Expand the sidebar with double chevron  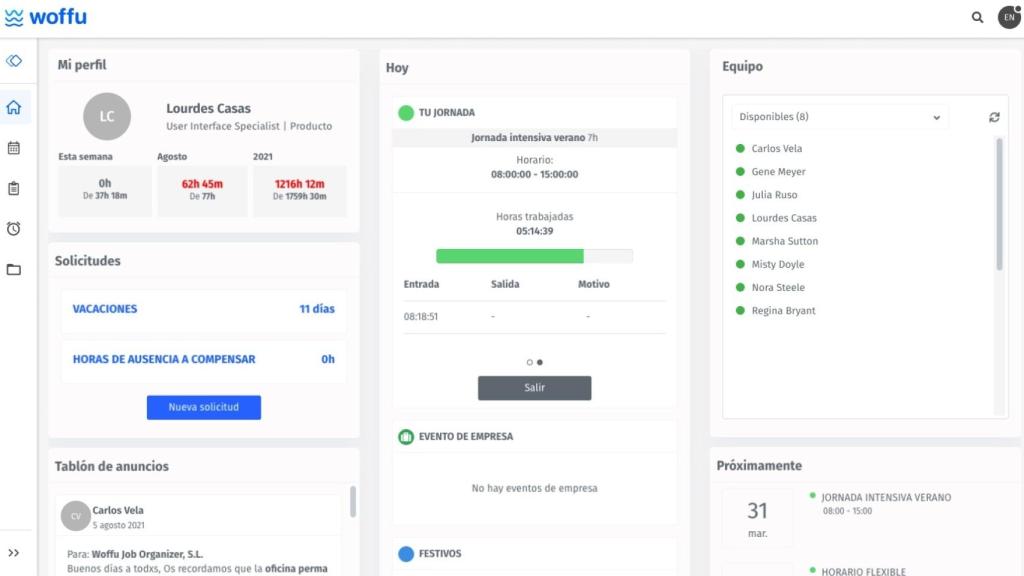(x=14, y=553)
